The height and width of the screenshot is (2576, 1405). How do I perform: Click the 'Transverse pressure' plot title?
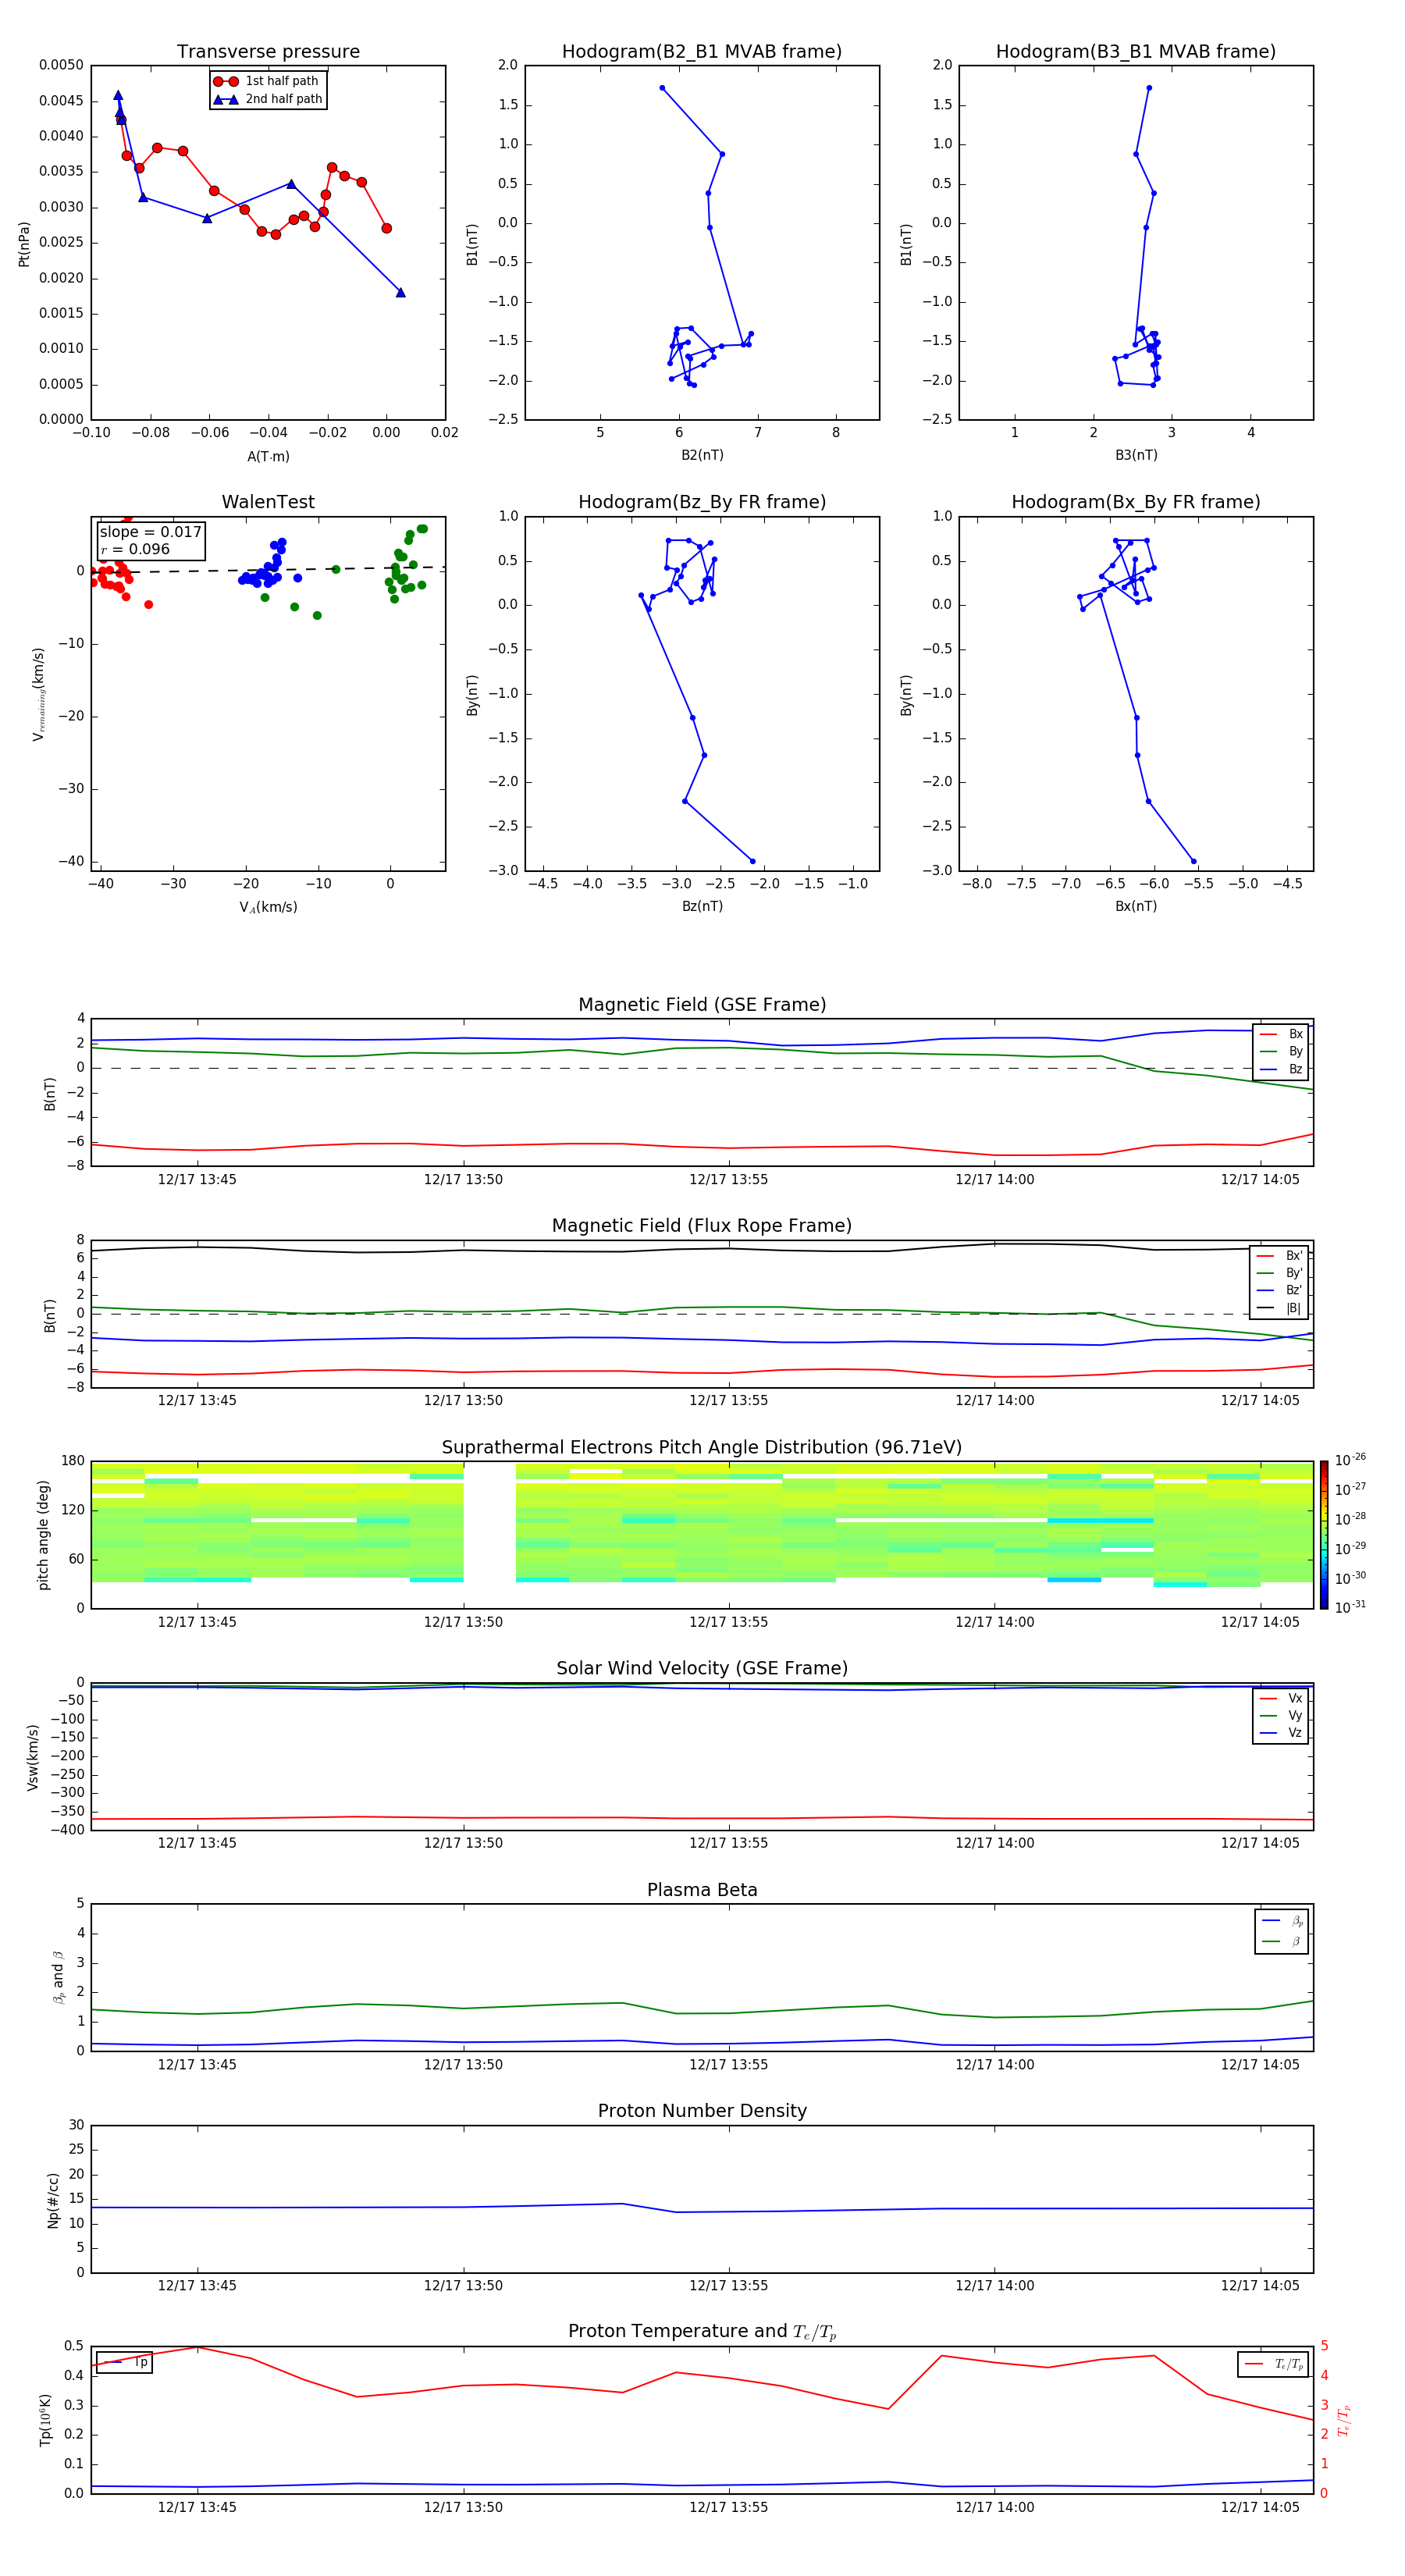pyautogui.click(x=268, y=52)
